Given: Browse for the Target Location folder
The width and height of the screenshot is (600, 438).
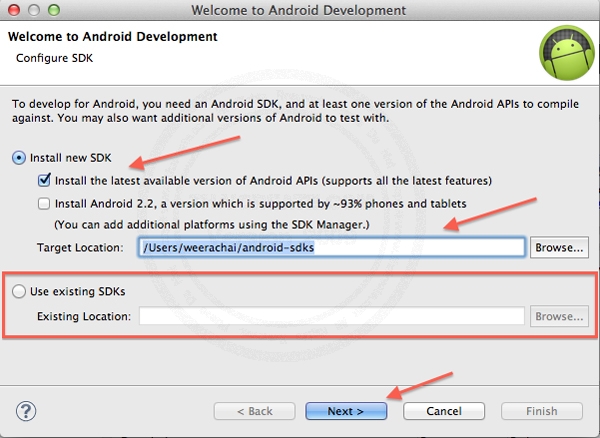Looking at the screenshot, I should [559, 247].
